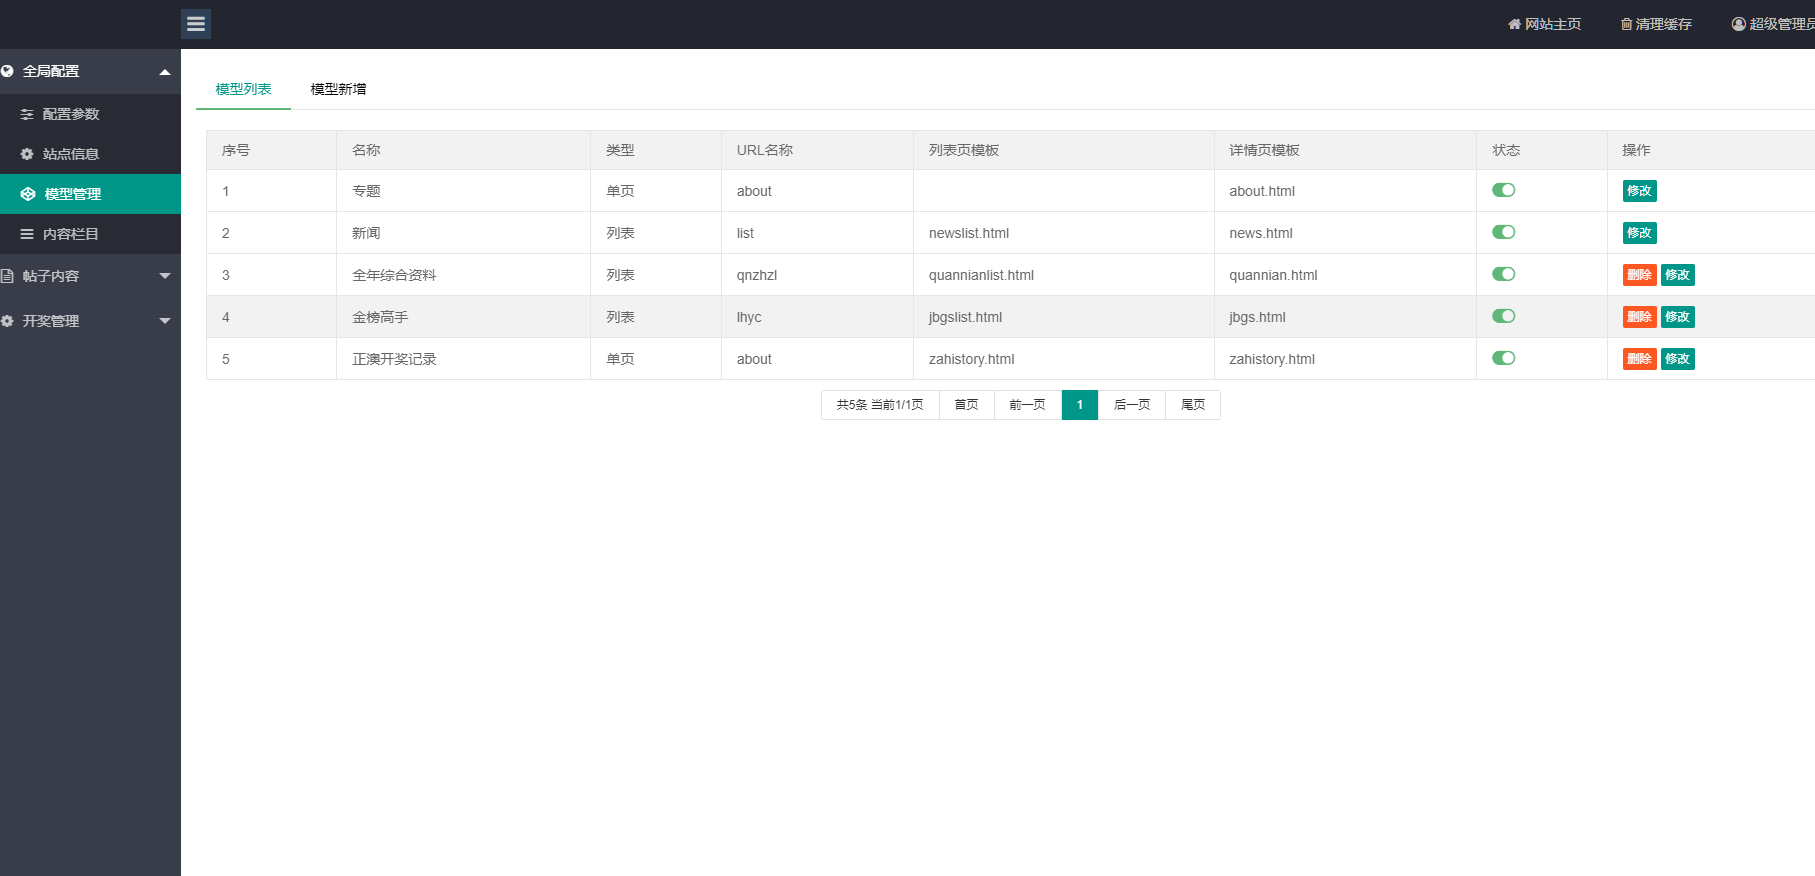Switch to the 模型新增 tab

point(338,89)
